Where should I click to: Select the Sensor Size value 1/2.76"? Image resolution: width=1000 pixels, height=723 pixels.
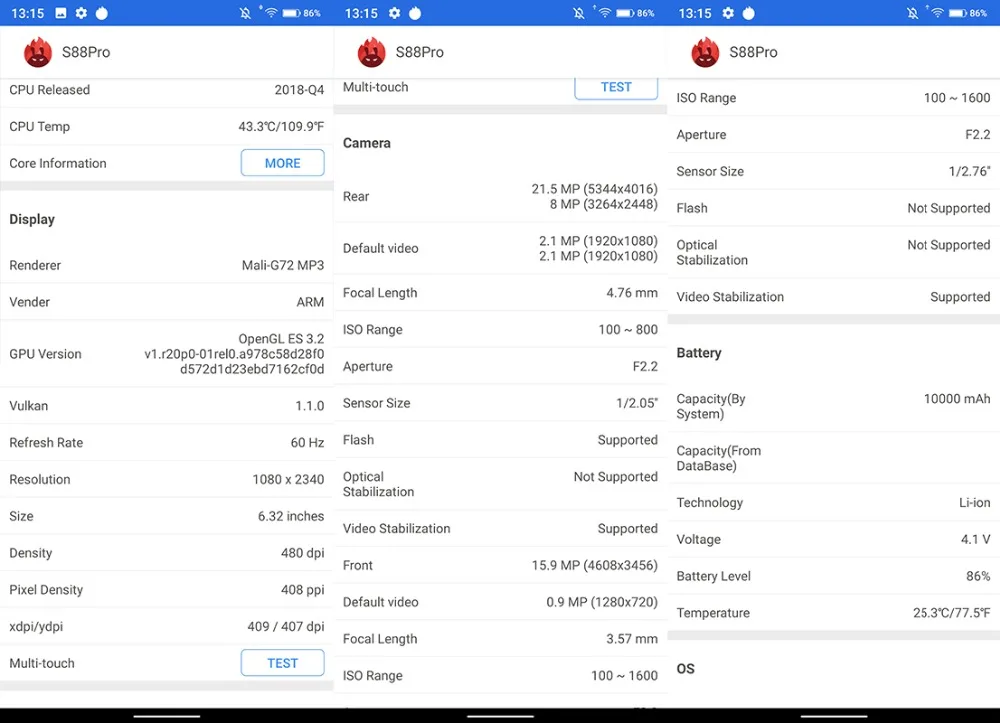[969, 172]
